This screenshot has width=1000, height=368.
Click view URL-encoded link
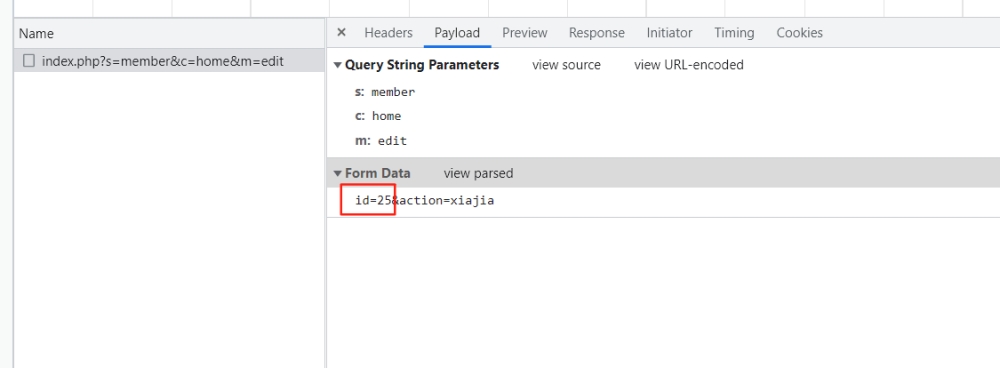[x=689, y=65]
